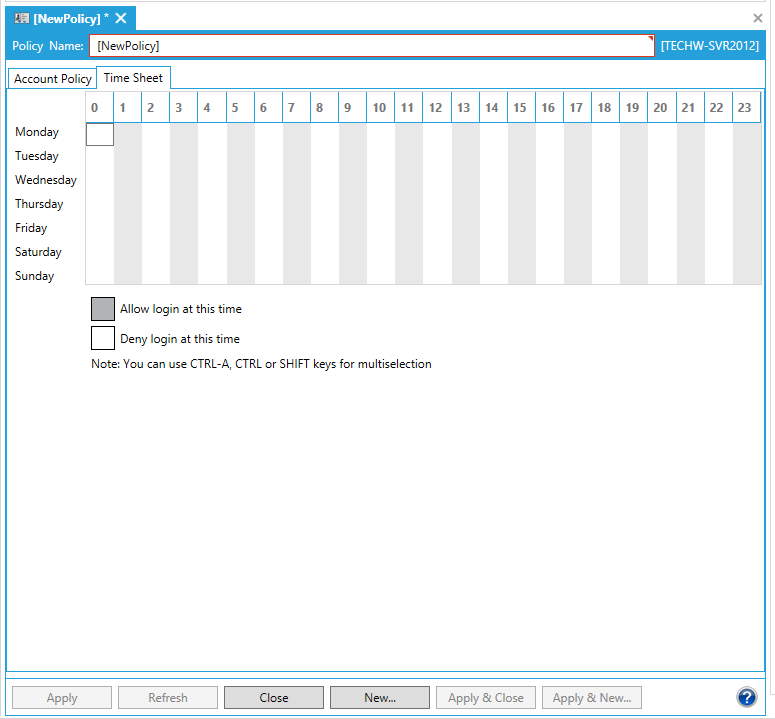The width and height of the screenshot is (775, 719).
Task: Select the hour 12 column header
Action: click(436, 108)
